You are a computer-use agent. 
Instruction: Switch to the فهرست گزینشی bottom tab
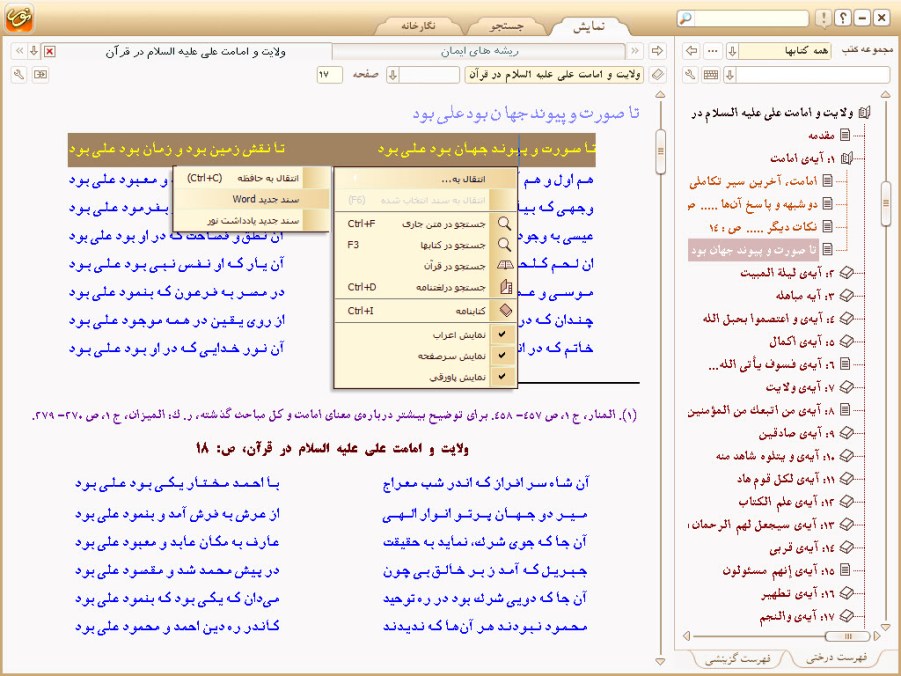click(737, 659)
